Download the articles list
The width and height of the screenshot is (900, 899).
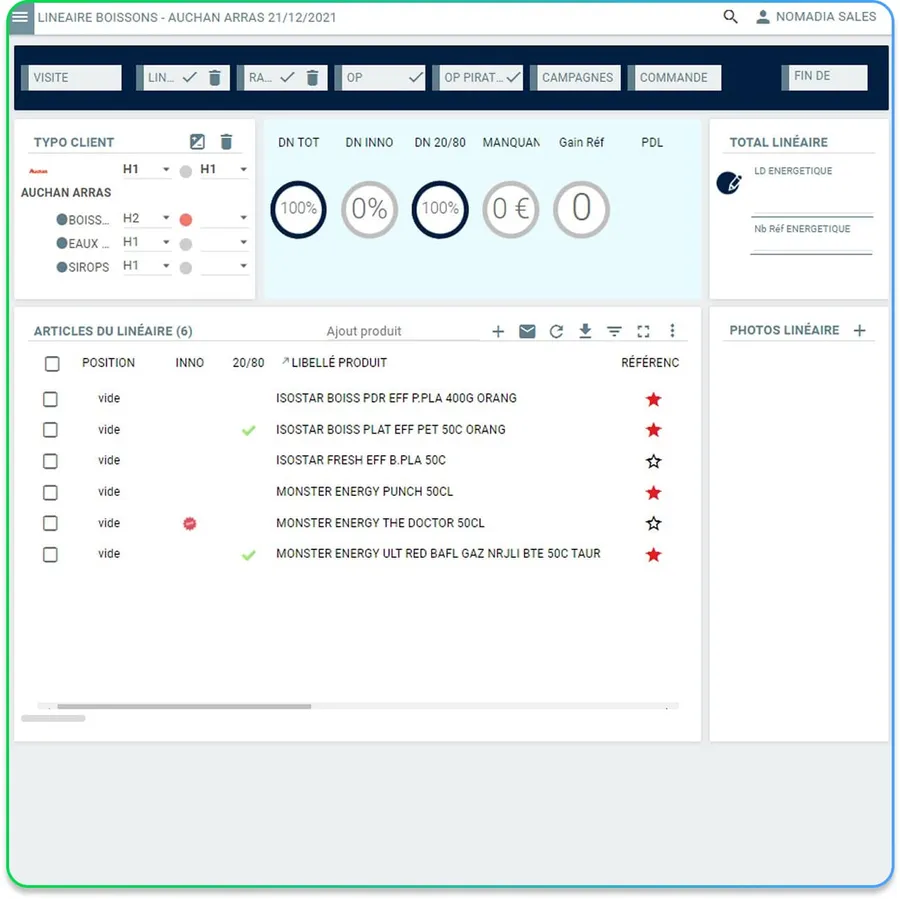point(585,331)
